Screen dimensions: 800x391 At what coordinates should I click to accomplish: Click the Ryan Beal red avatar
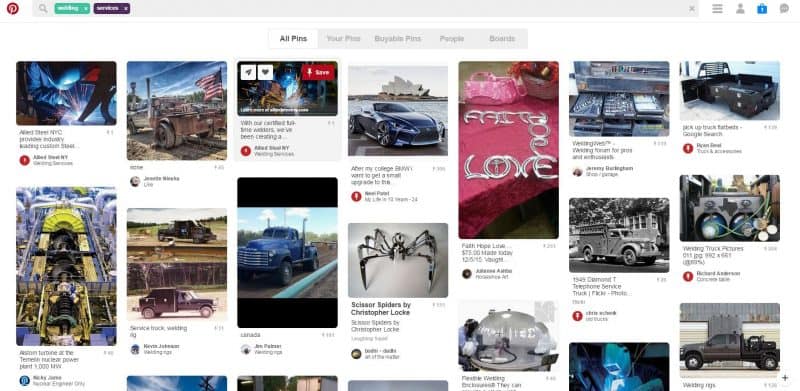coord(688,149)
